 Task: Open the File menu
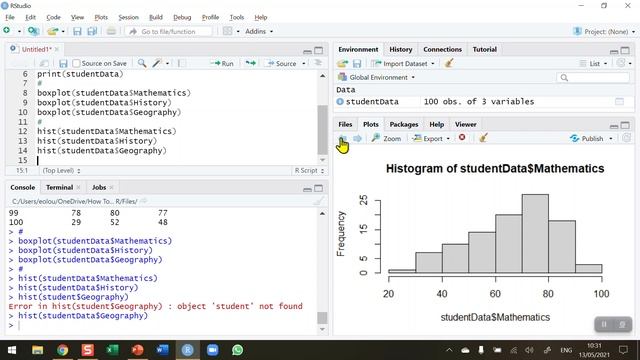[x=10, y=17]
